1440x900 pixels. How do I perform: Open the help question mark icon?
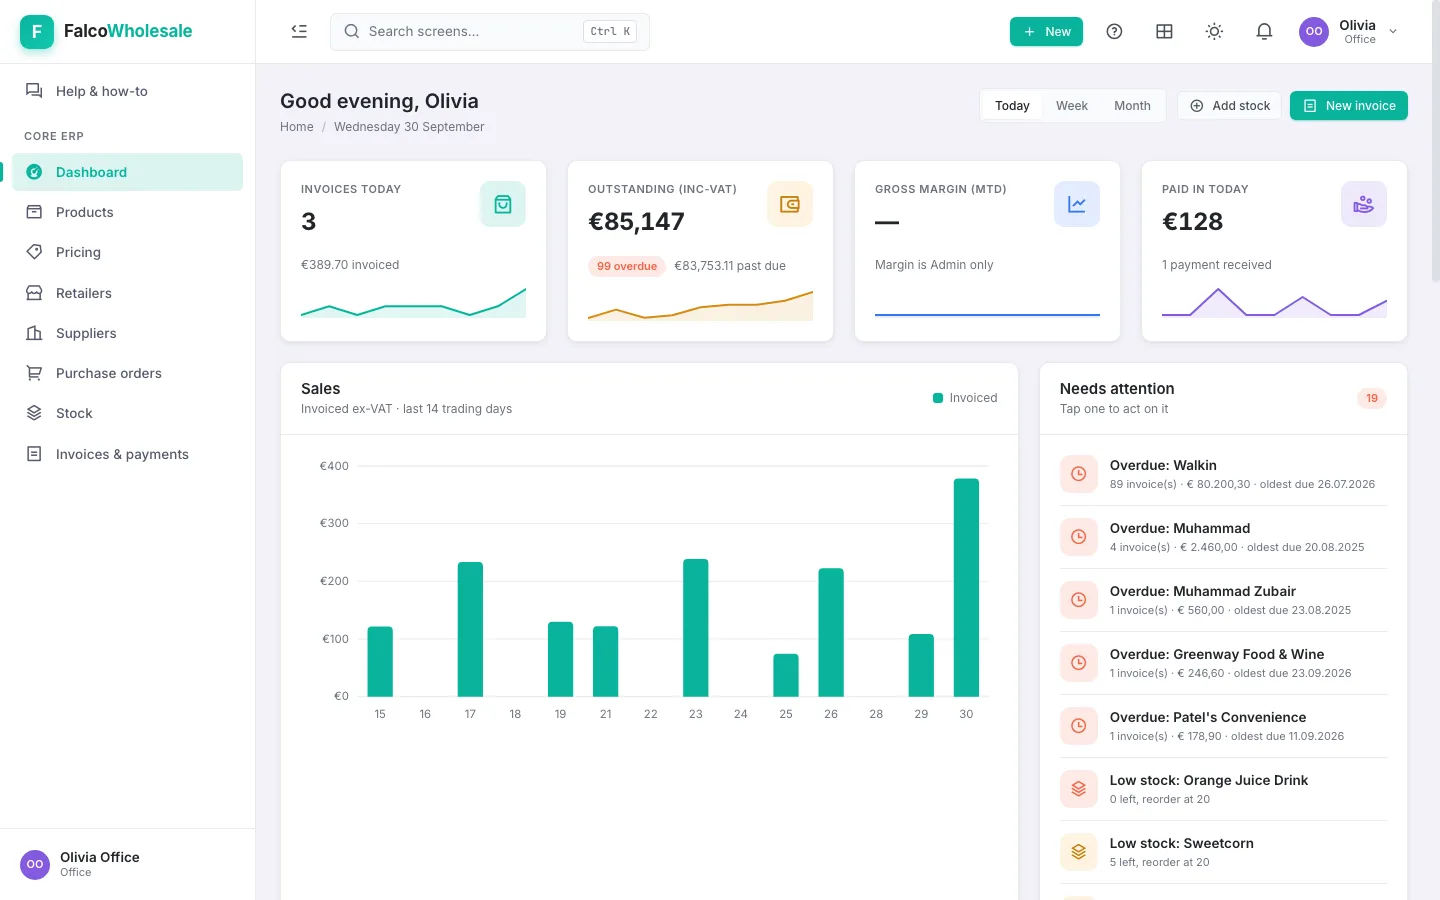1114,31
